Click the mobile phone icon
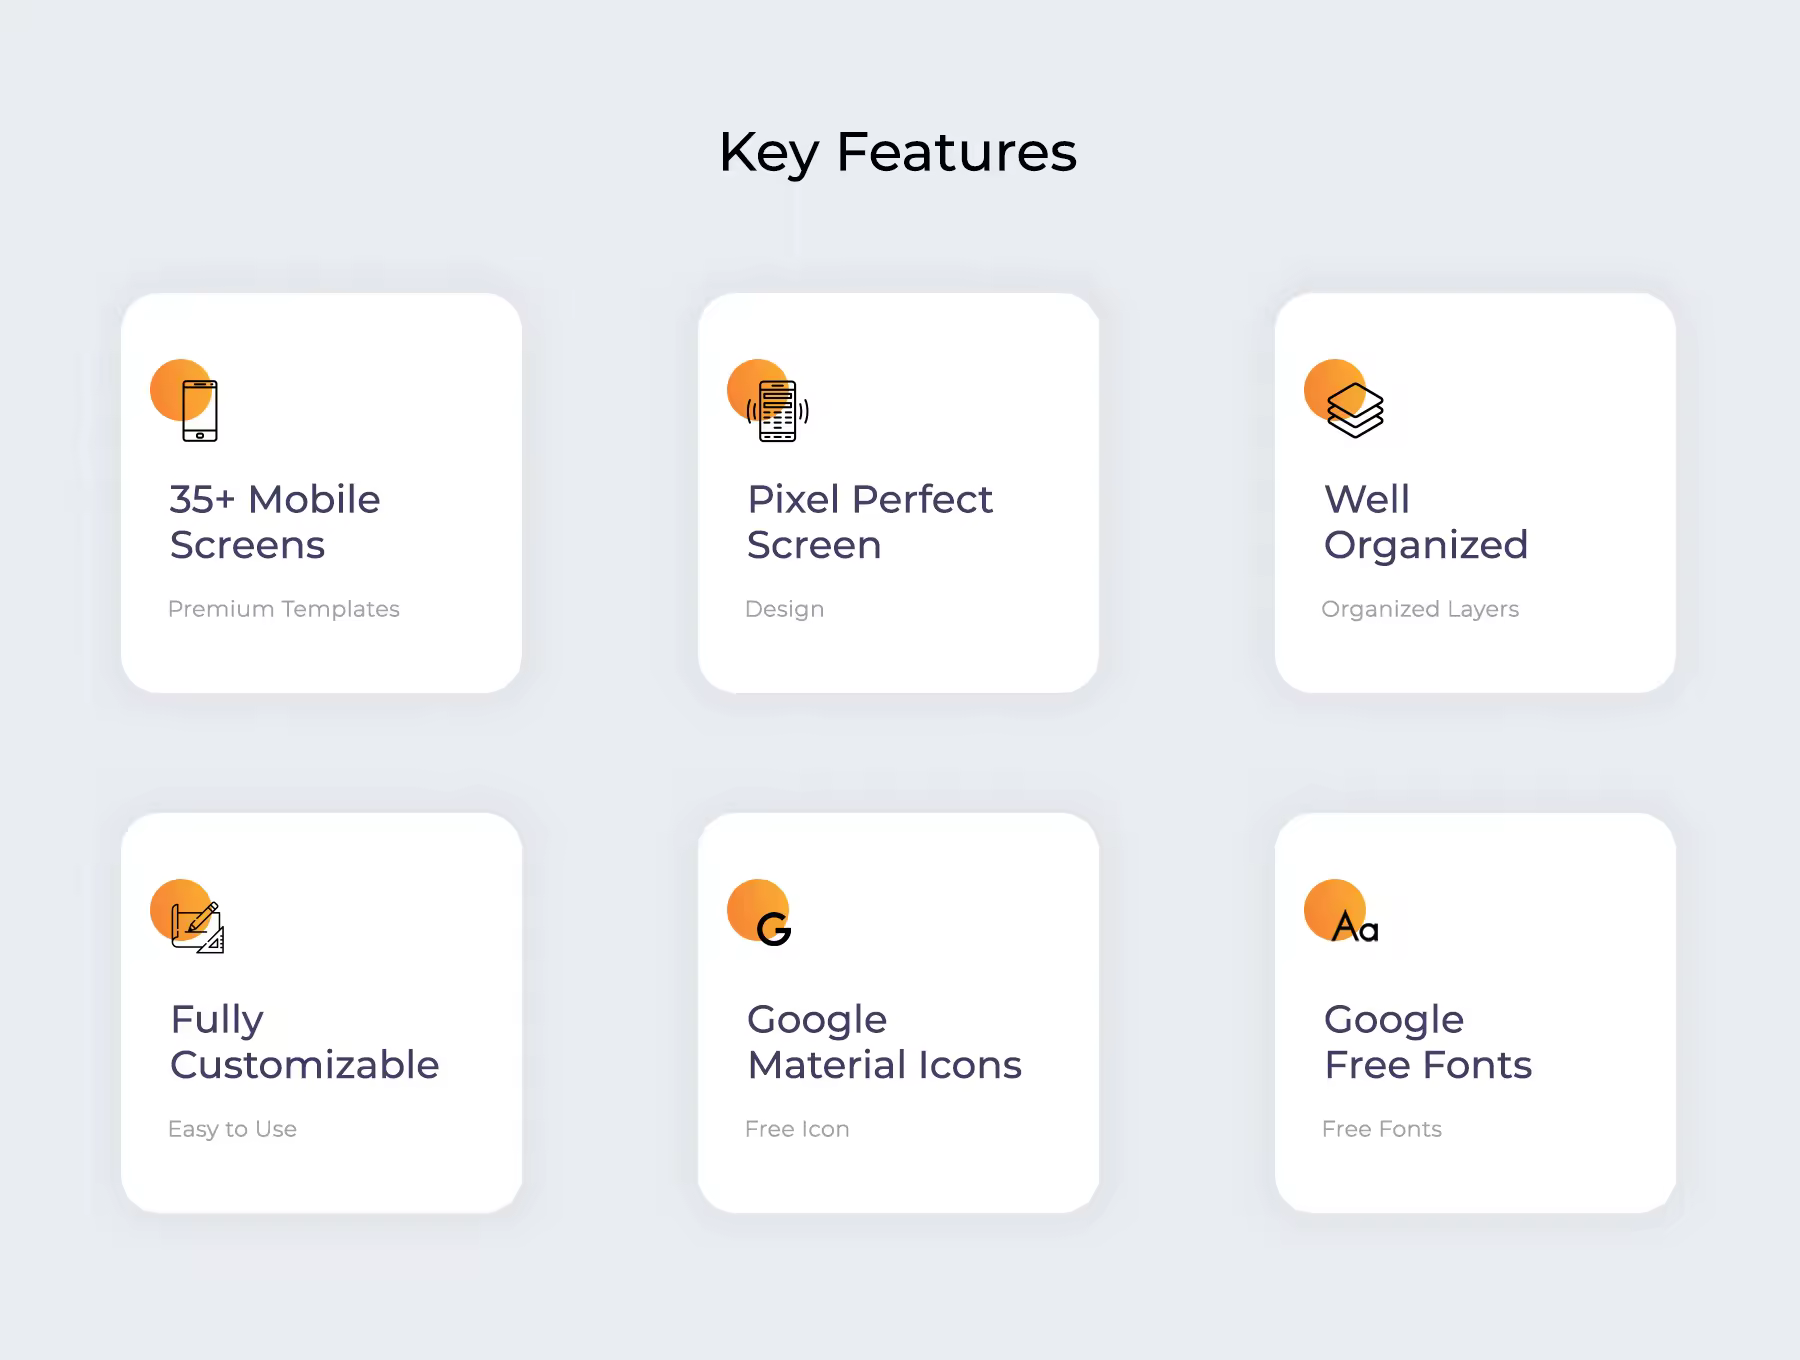The height and width of the screenshot is (1360, 1800). (x=200, y=410)
